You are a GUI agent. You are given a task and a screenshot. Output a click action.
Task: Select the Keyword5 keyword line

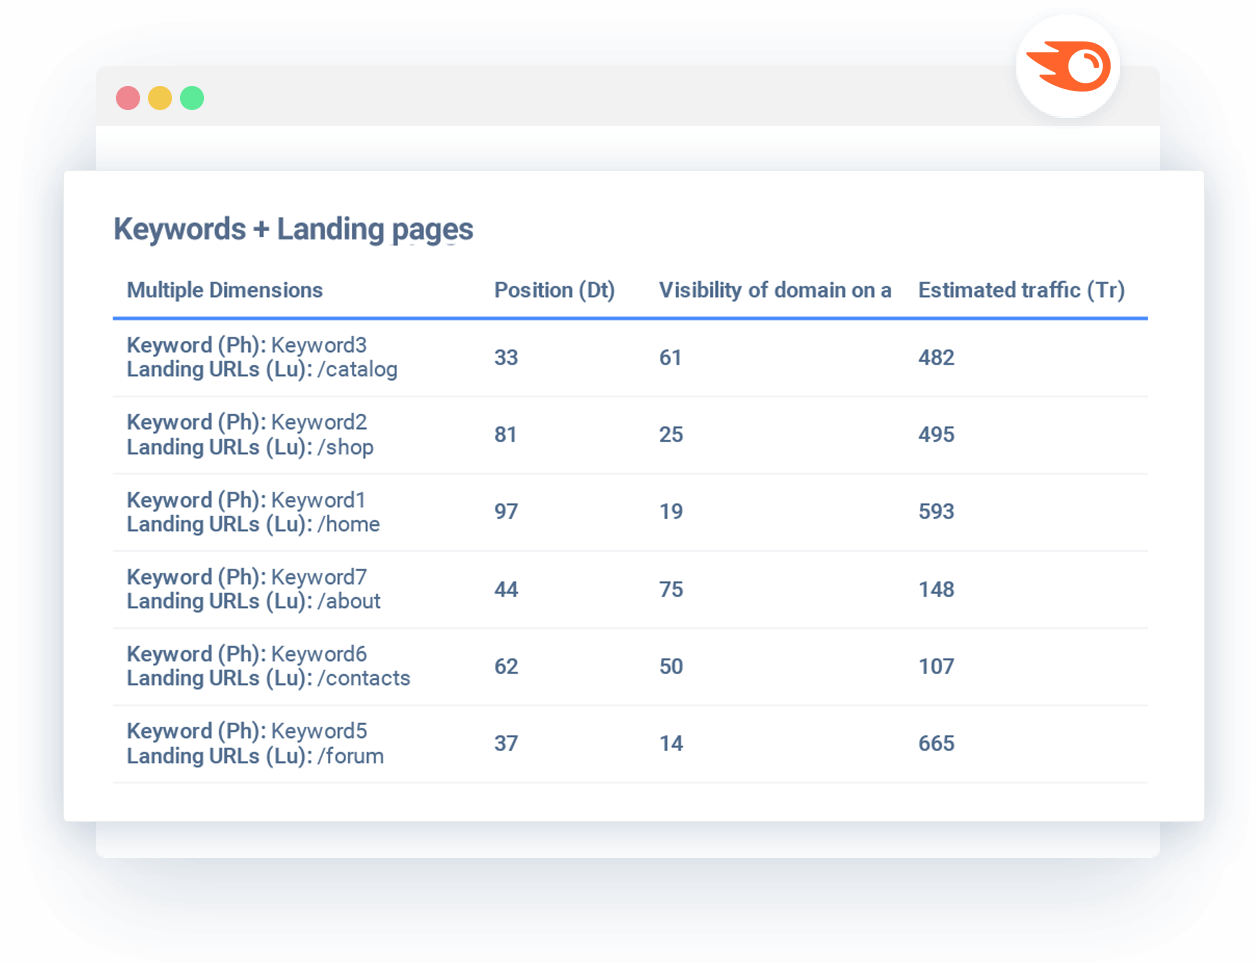click(247, 731)
